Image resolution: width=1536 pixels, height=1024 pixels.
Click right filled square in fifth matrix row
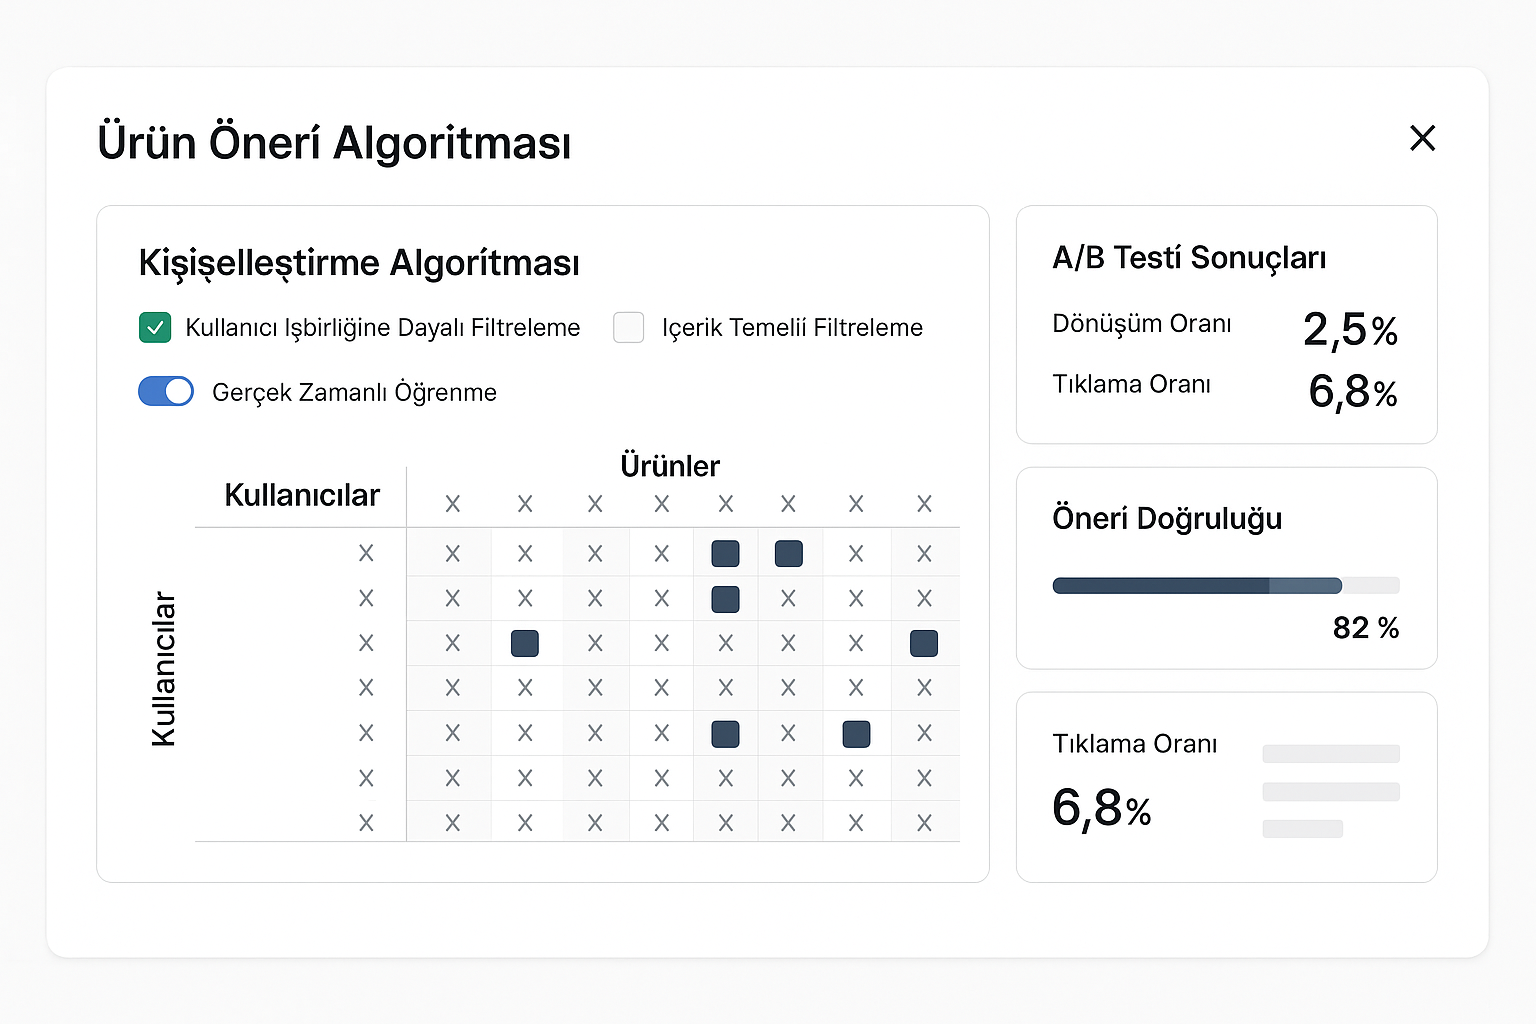click(856, 734)
